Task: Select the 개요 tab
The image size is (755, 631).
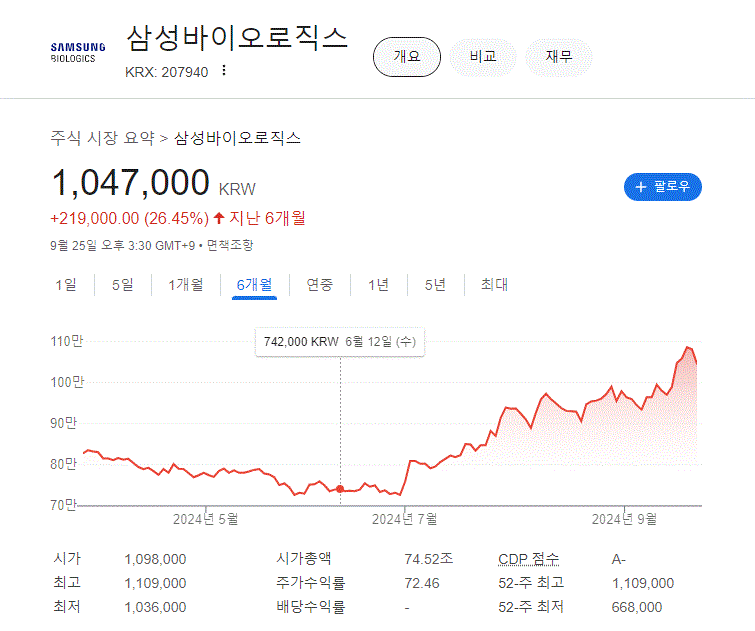Action: [406, 57]
